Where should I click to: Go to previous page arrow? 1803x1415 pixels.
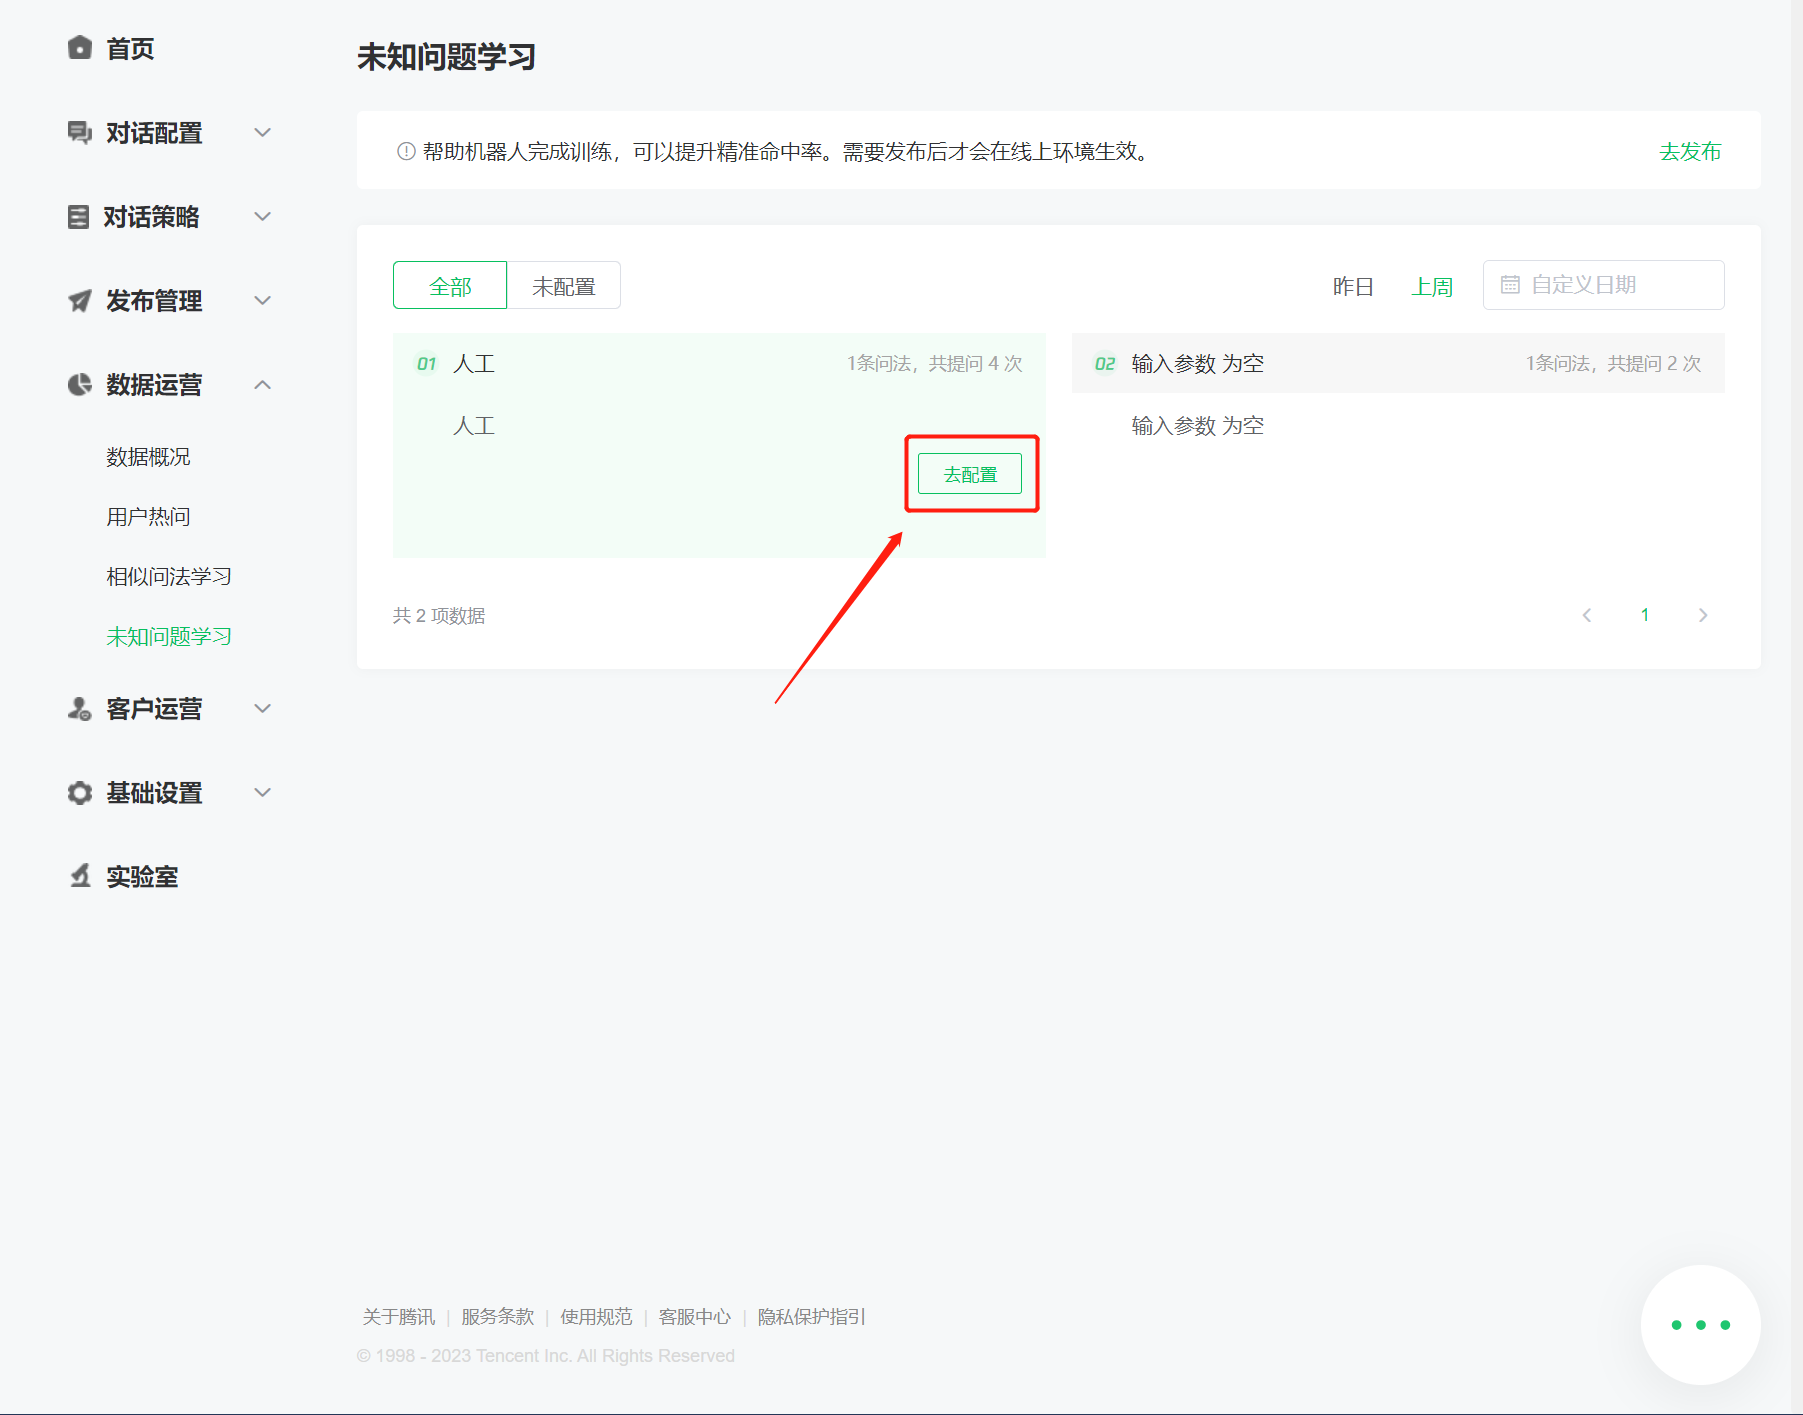tap(1587, 615)
